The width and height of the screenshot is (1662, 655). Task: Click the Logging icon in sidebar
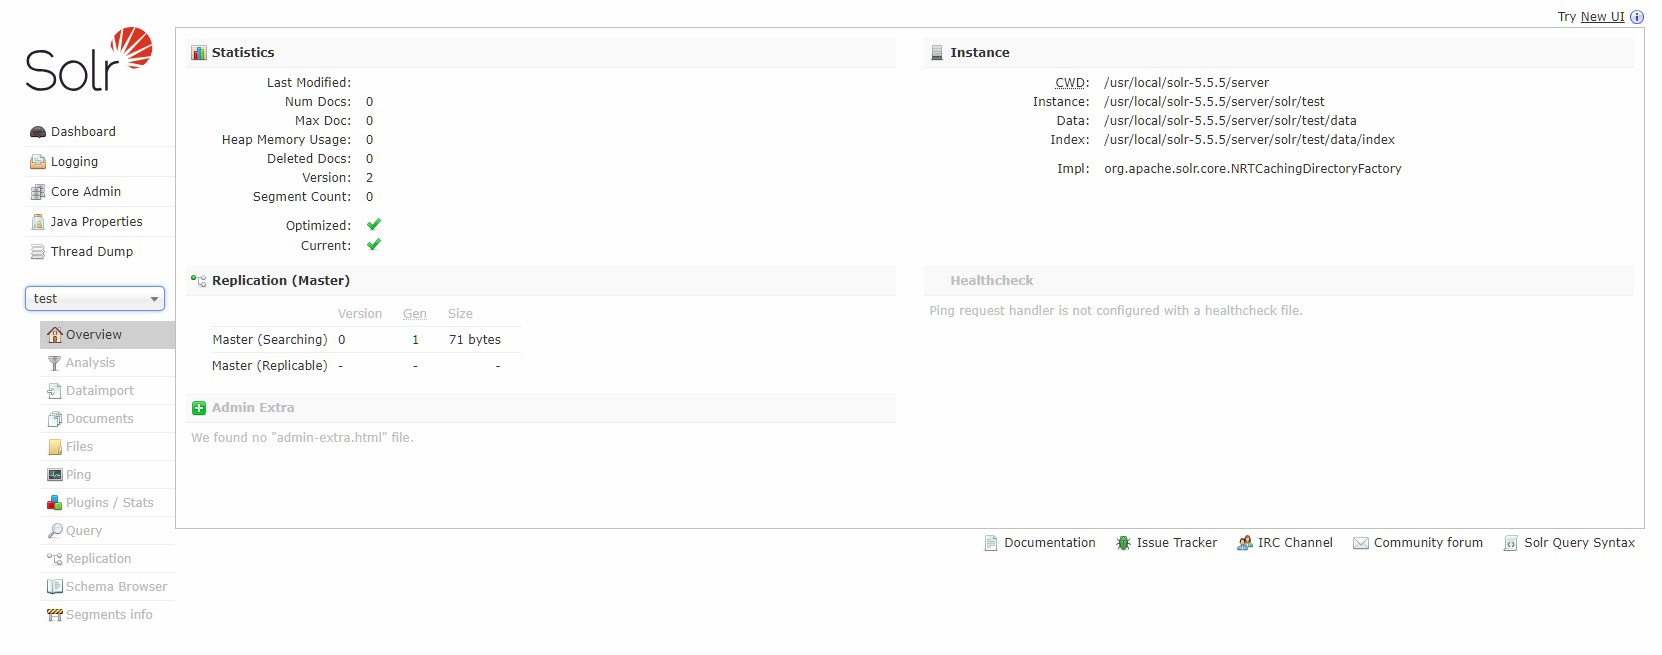(x=38, y=162)
